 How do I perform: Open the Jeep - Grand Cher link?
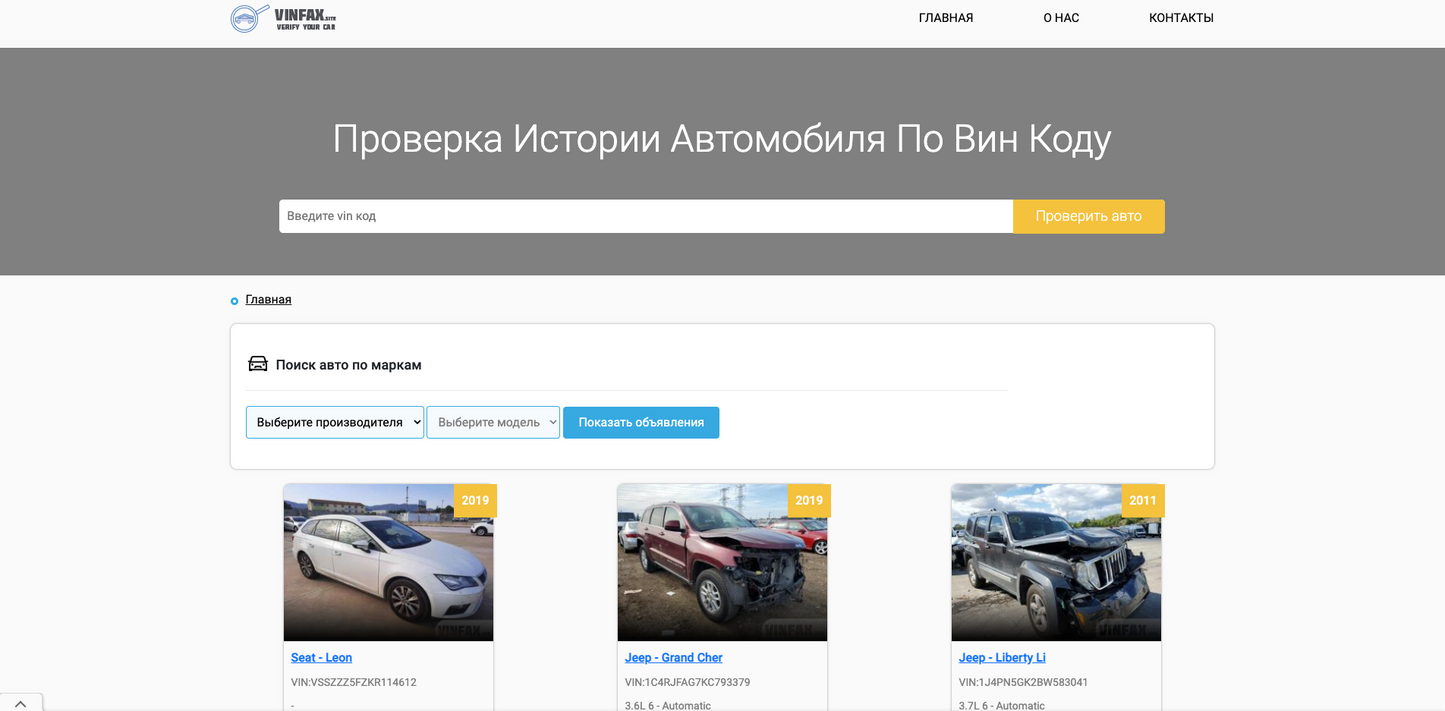coord(673,657)
